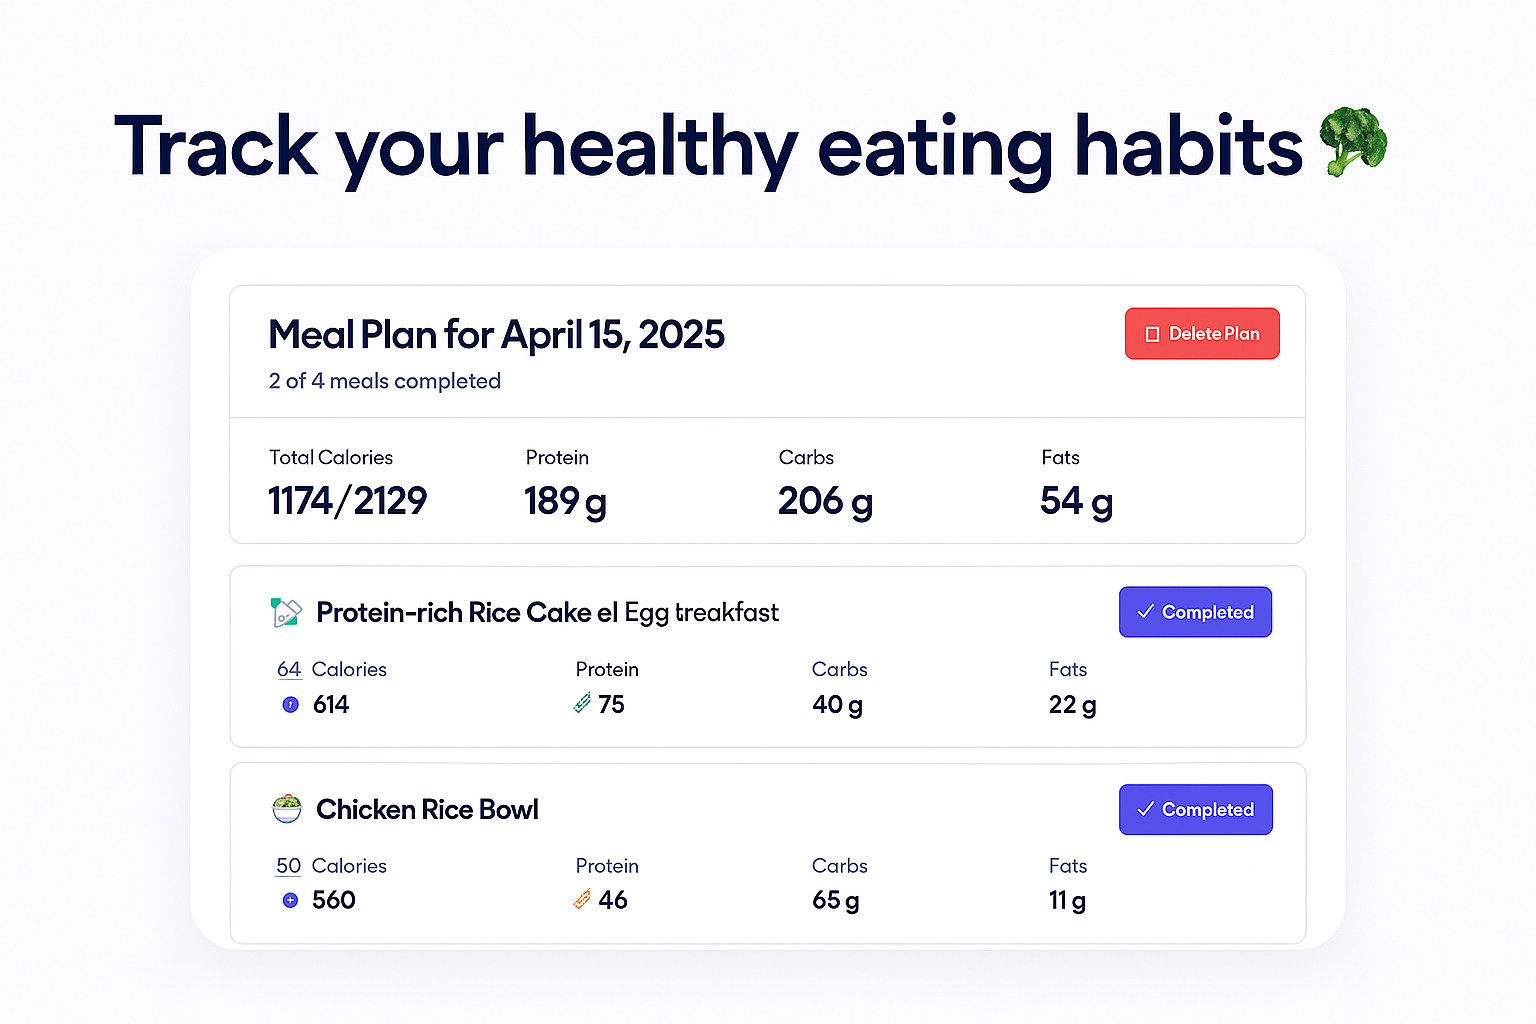Click the Total Calories 1174/2129 value
1536x1024 pixels.
pos(347,500)
